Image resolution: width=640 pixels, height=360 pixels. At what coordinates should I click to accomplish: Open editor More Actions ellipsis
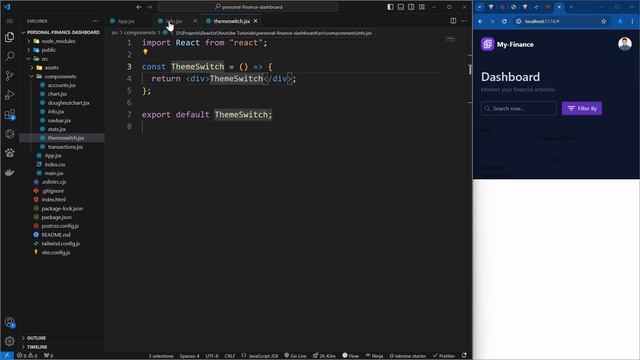(464, 21)
